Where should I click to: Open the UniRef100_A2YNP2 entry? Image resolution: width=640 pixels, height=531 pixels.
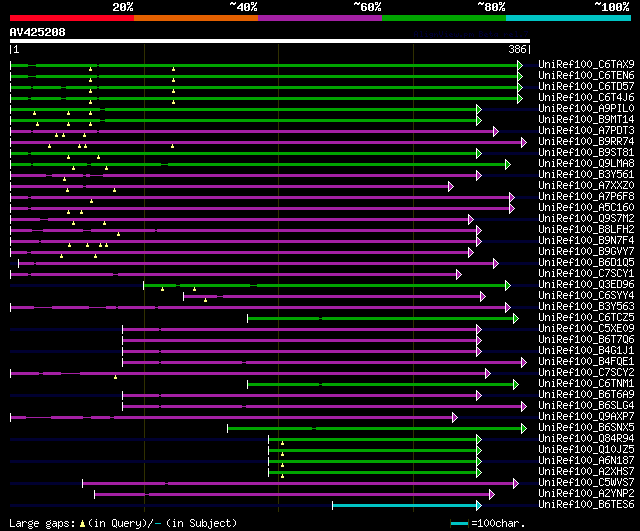[x=586, y=494]
